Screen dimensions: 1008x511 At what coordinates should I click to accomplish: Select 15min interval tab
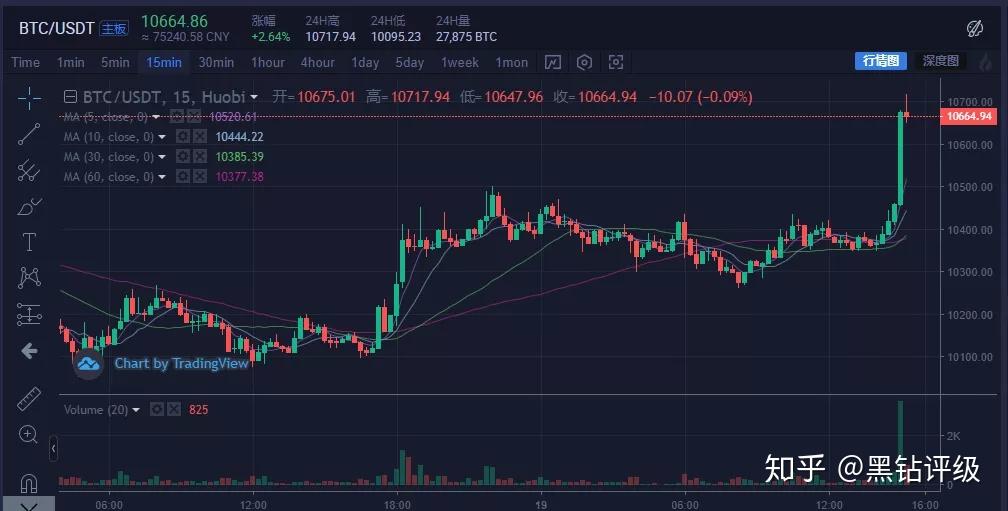tap(164, 62)
